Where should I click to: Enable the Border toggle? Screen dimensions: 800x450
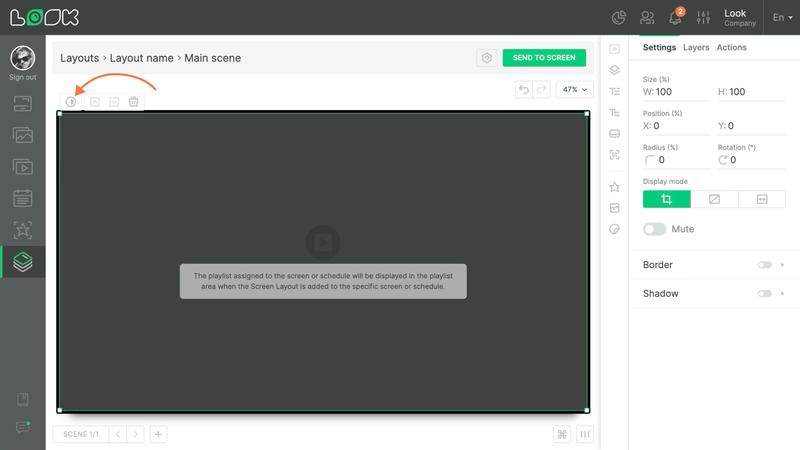pos(764,265)
